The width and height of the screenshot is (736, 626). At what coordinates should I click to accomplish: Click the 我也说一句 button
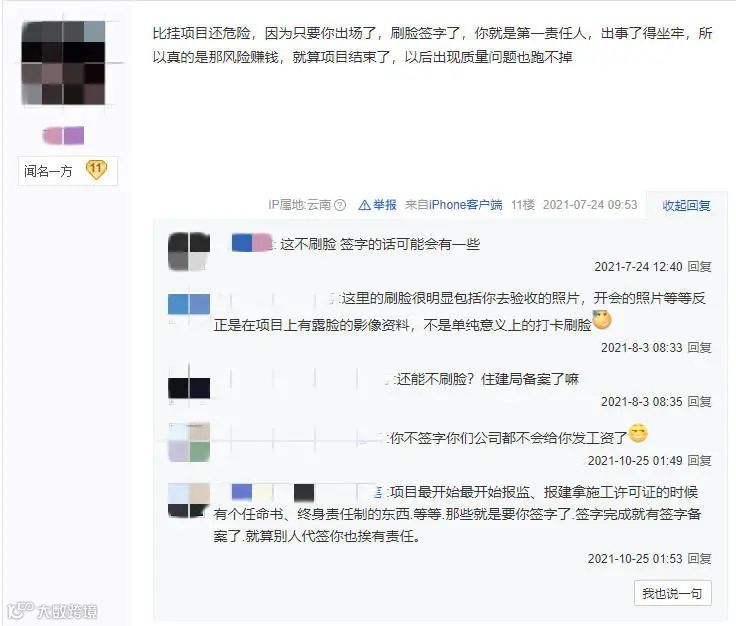(672, 594)
